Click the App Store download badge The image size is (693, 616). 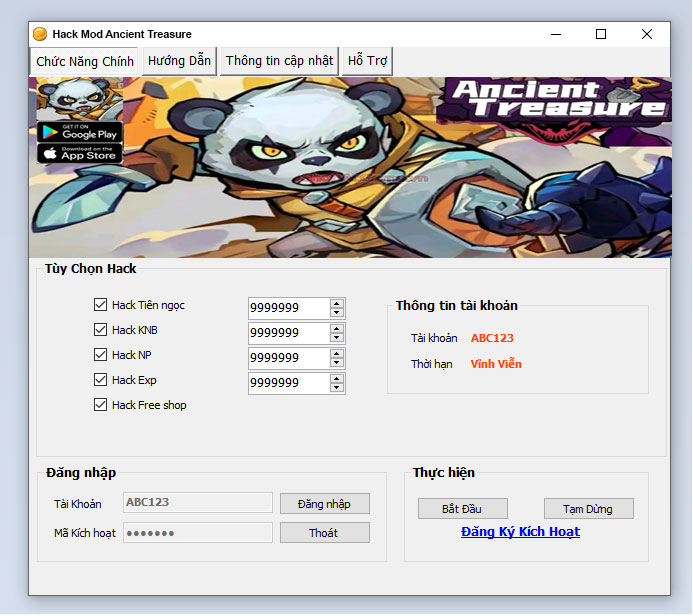80,153
